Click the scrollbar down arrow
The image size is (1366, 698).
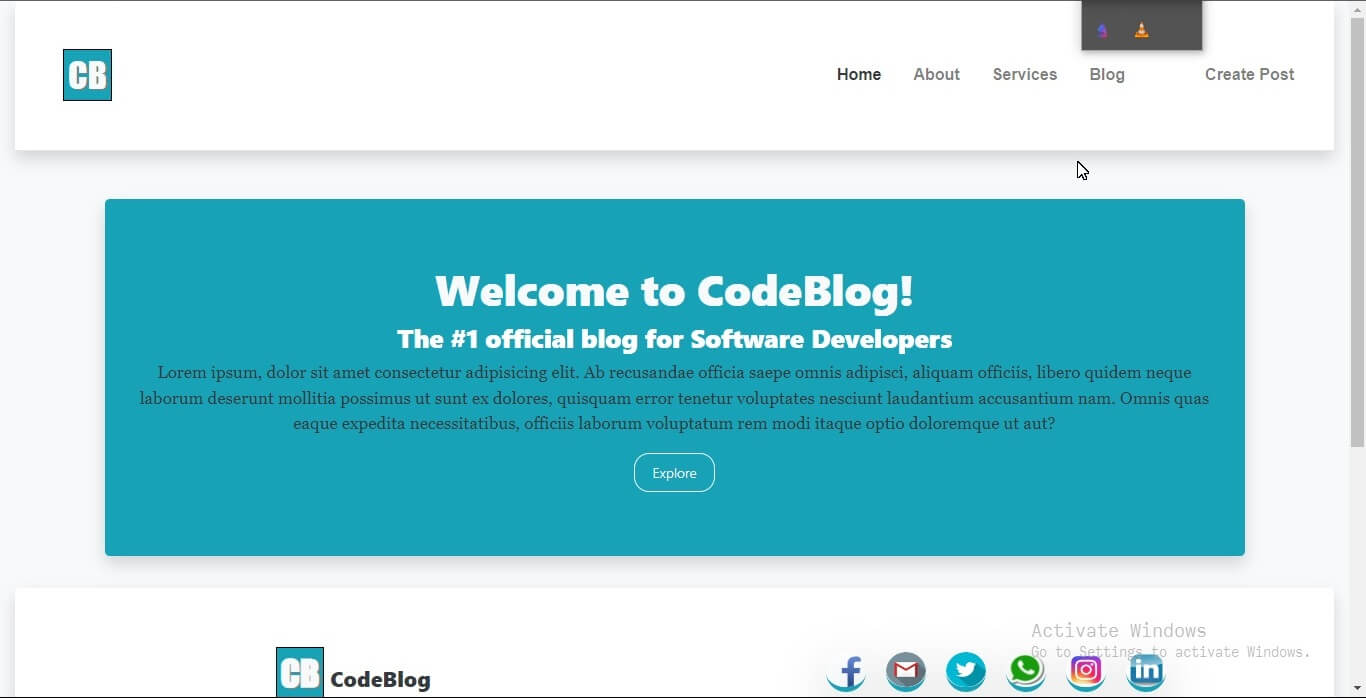(x=1357, y=690)
